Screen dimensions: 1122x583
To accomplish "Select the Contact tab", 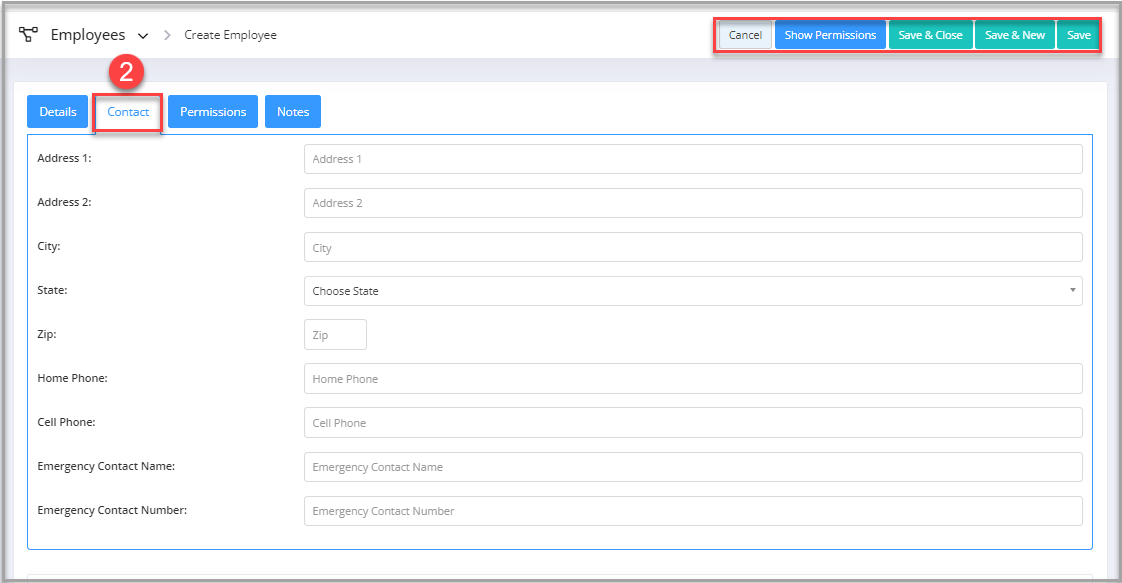I will click(128, 112).
